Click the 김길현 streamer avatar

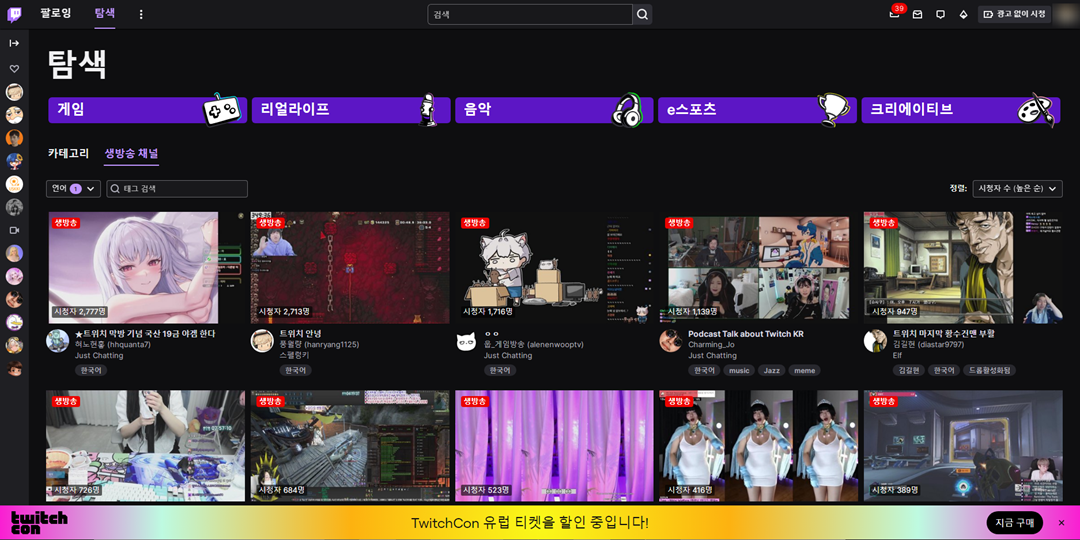(875, 341)
